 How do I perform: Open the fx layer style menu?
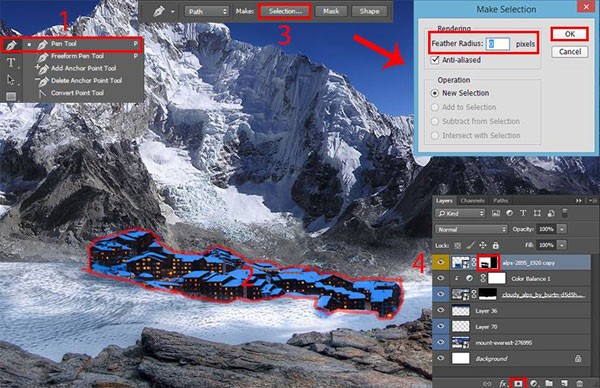(503, 383)
